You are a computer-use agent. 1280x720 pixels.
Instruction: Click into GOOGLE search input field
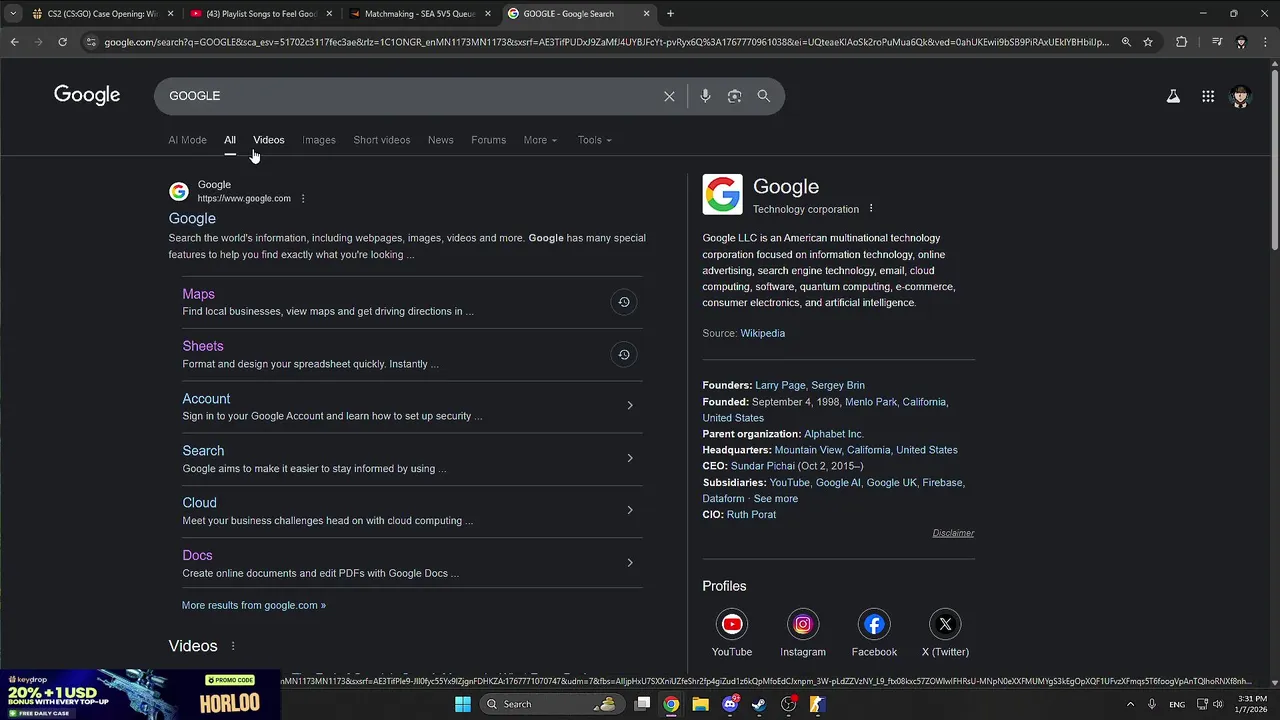pos(410,96)
